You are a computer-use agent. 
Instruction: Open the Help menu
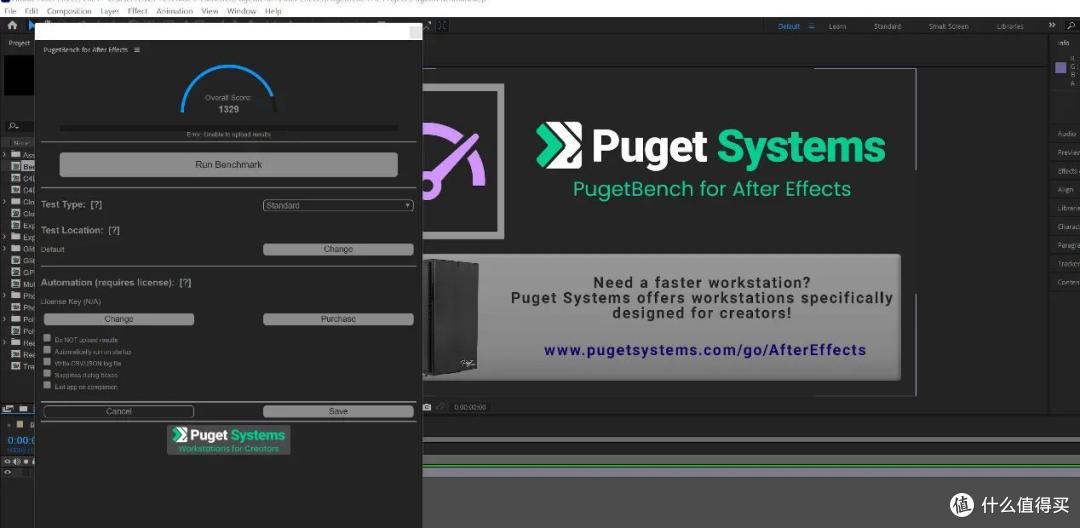(273, 11)
